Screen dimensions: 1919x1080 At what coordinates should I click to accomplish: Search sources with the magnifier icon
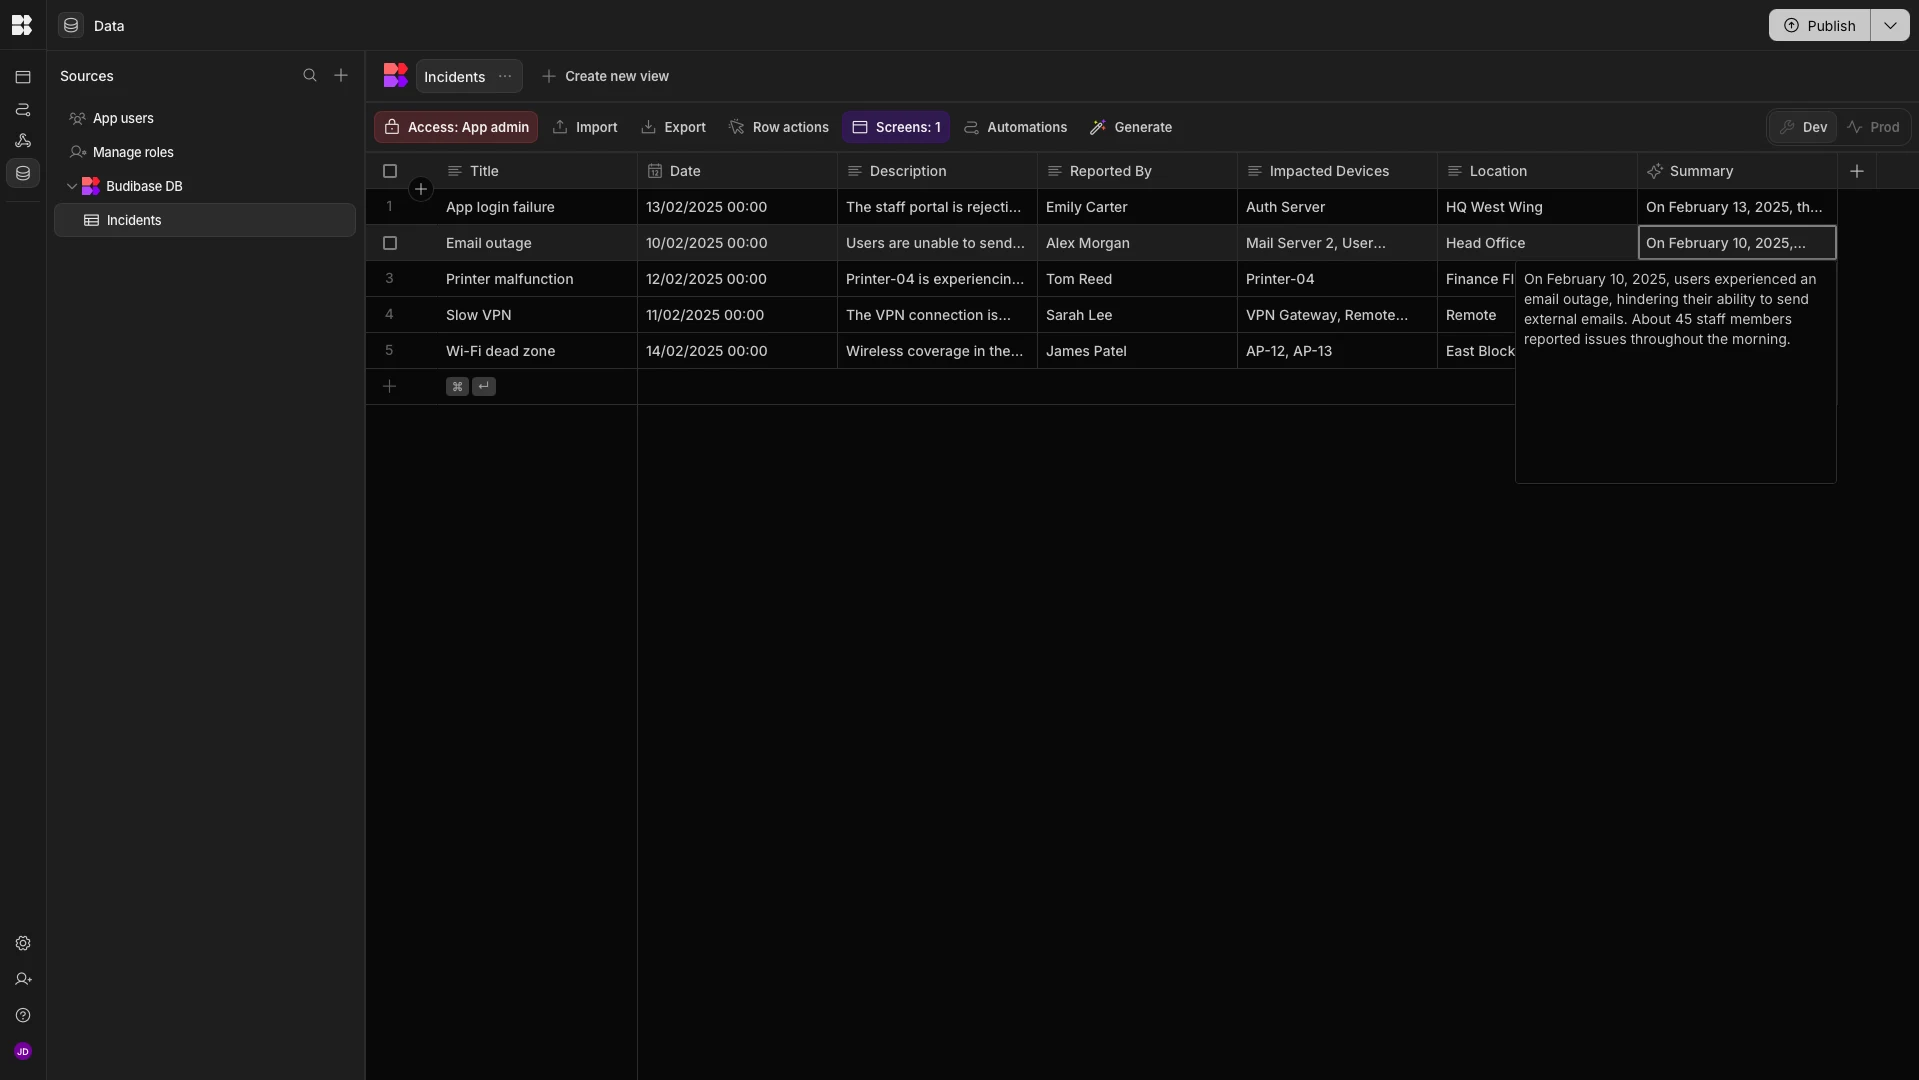(310, 76)
